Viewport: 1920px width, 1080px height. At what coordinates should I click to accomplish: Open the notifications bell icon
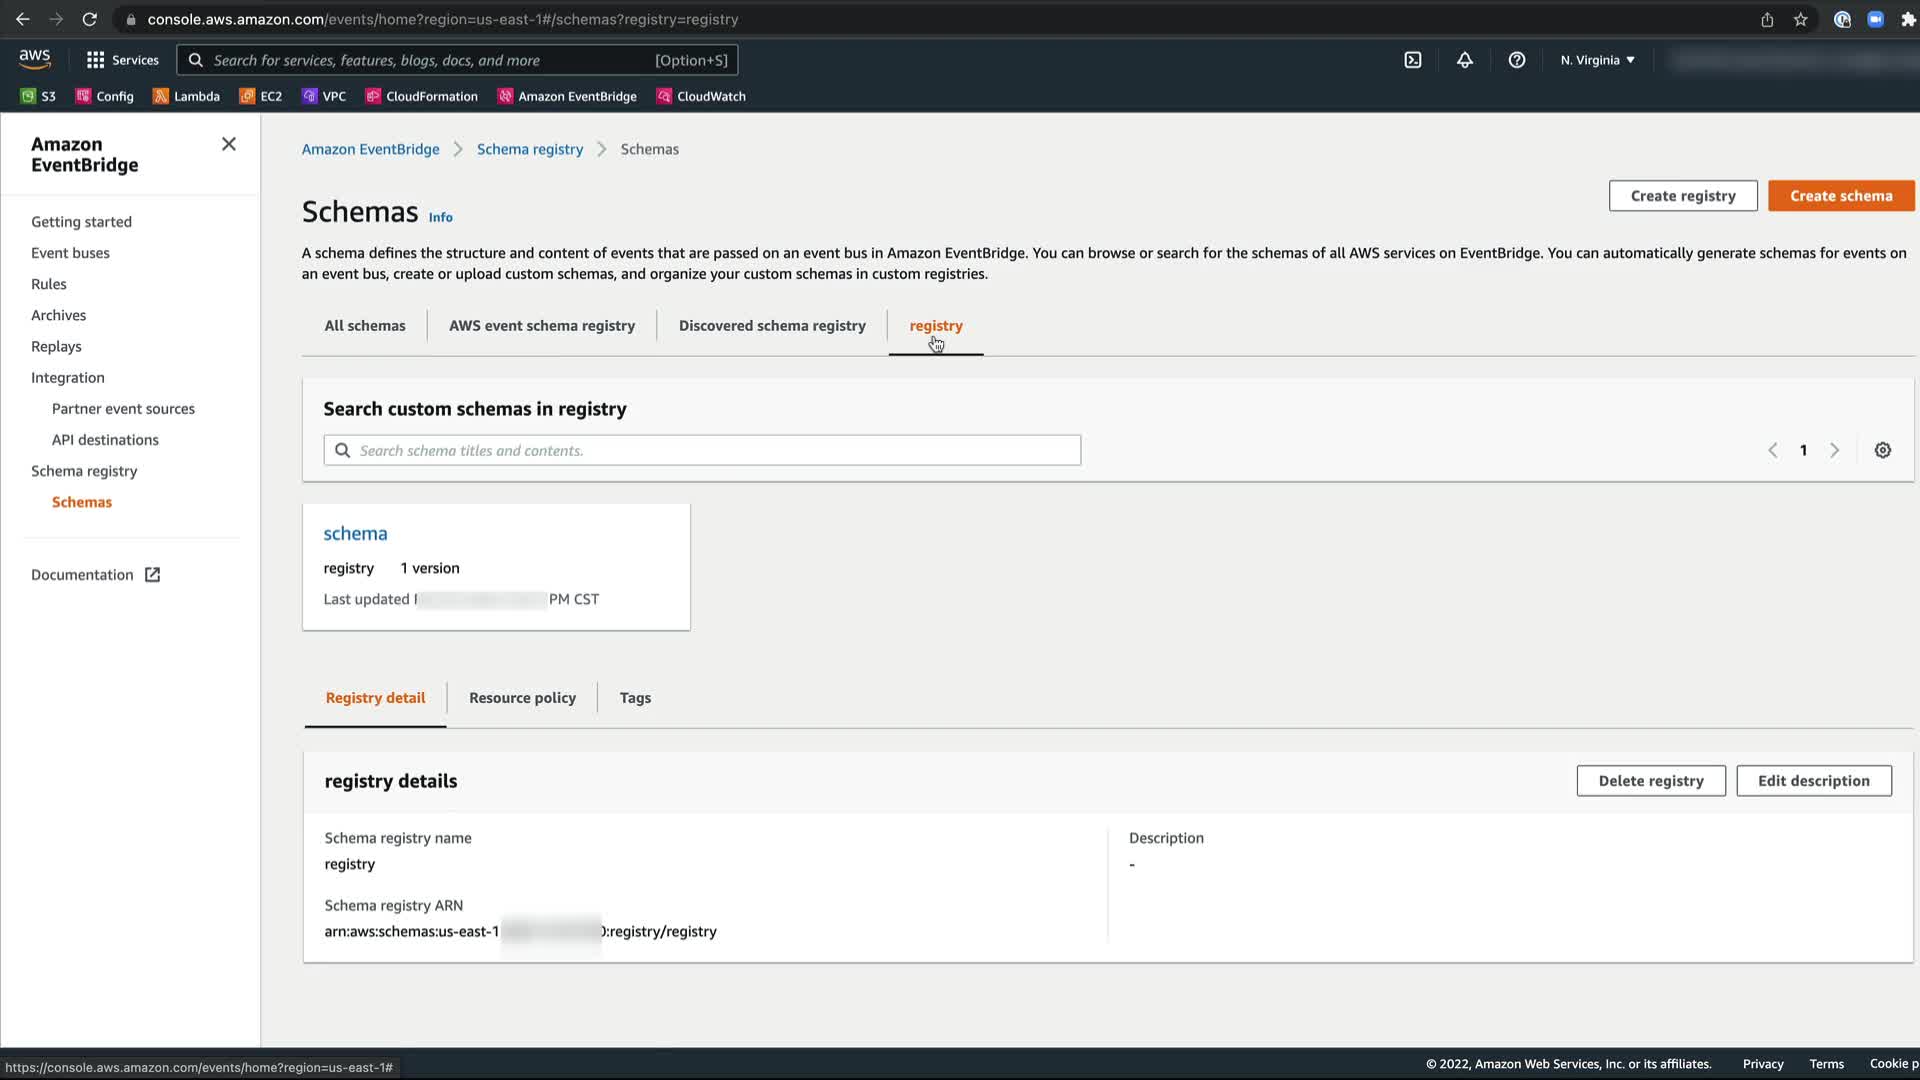click(1464, 60)
